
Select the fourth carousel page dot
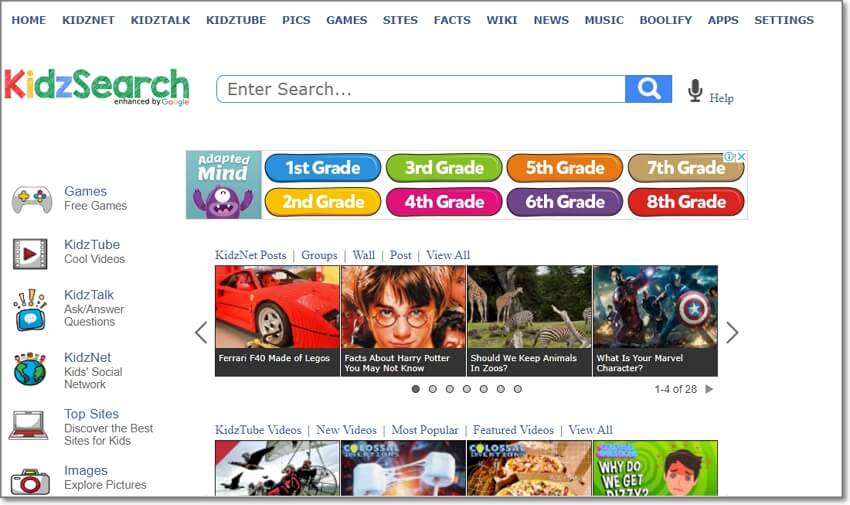(x=466, y=389)
